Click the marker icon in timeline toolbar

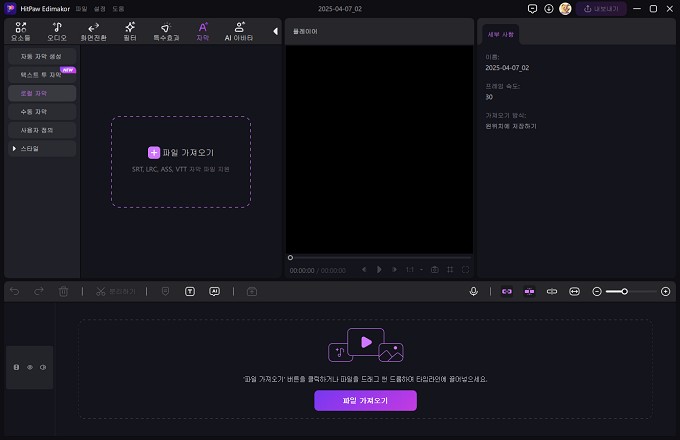[x=165, y=291]
